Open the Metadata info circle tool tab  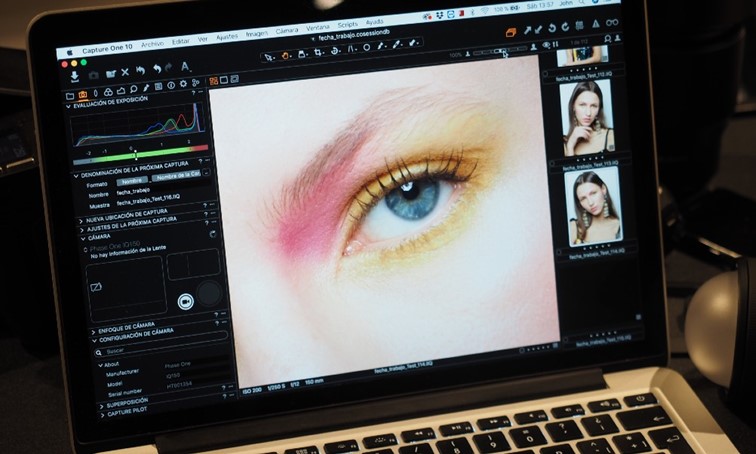pyautogui.click(x=171, y=85)
